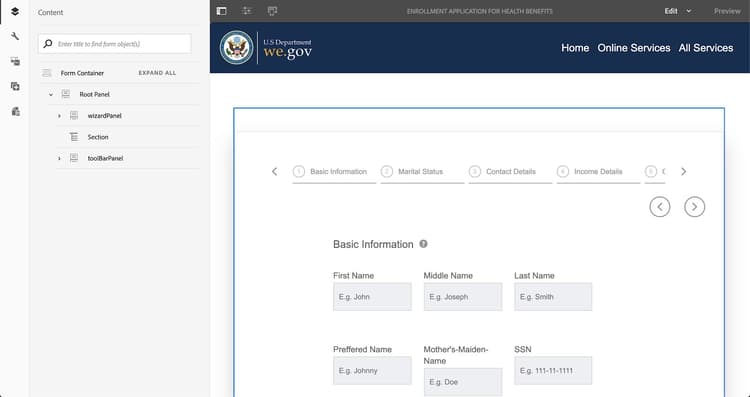Open the Properties wrench icon in sidebar
The width and height of the screenshot is (750, 397).
(15, 36)
